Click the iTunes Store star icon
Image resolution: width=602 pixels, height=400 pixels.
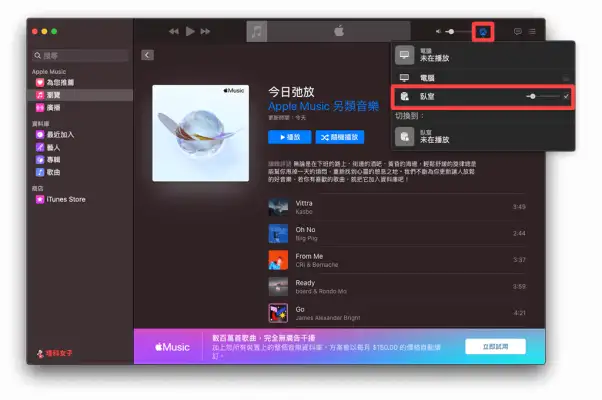40,199
